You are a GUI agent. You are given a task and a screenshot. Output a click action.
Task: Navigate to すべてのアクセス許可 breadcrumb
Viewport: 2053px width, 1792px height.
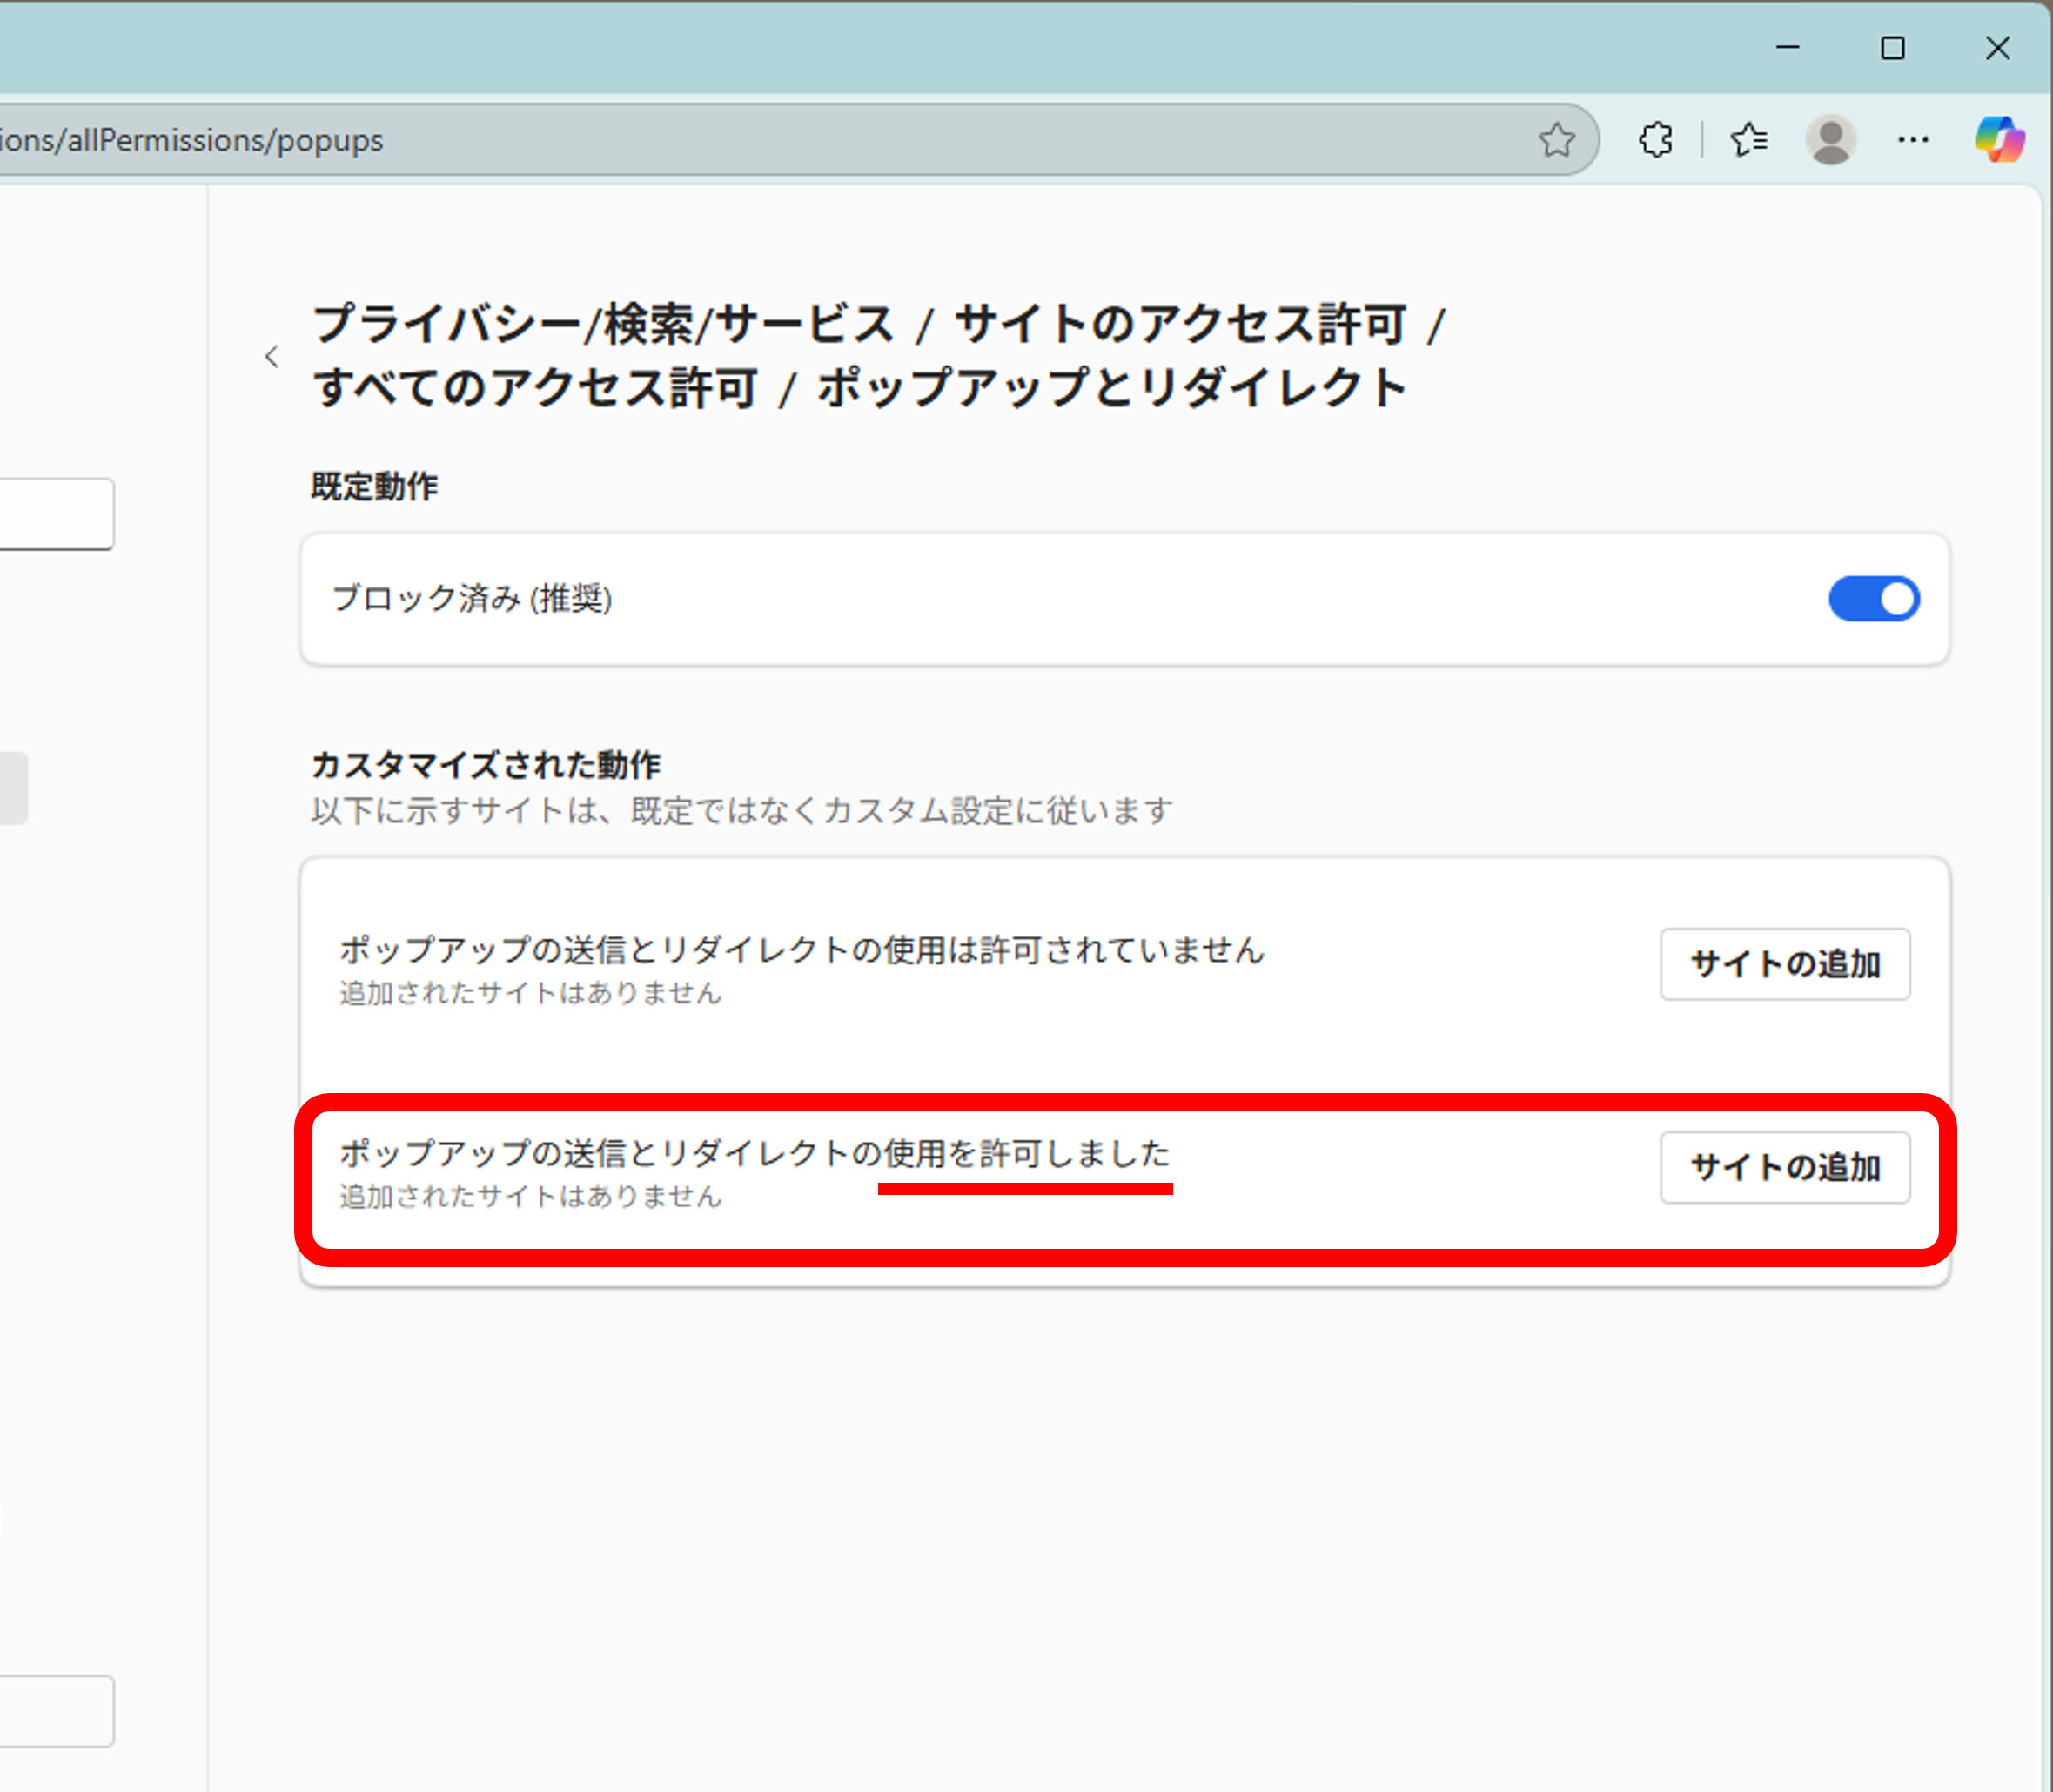click(536, 388)
